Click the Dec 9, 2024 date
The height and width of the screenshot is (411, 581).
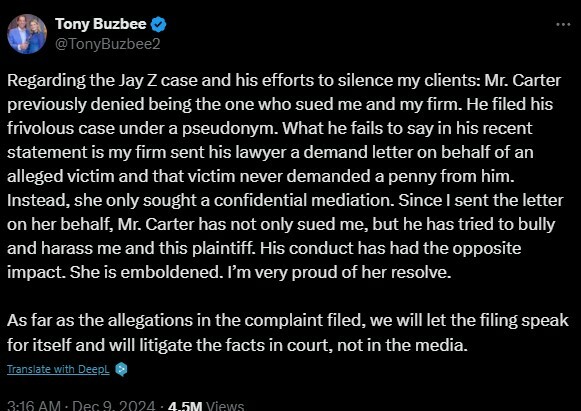click(114, 405)
